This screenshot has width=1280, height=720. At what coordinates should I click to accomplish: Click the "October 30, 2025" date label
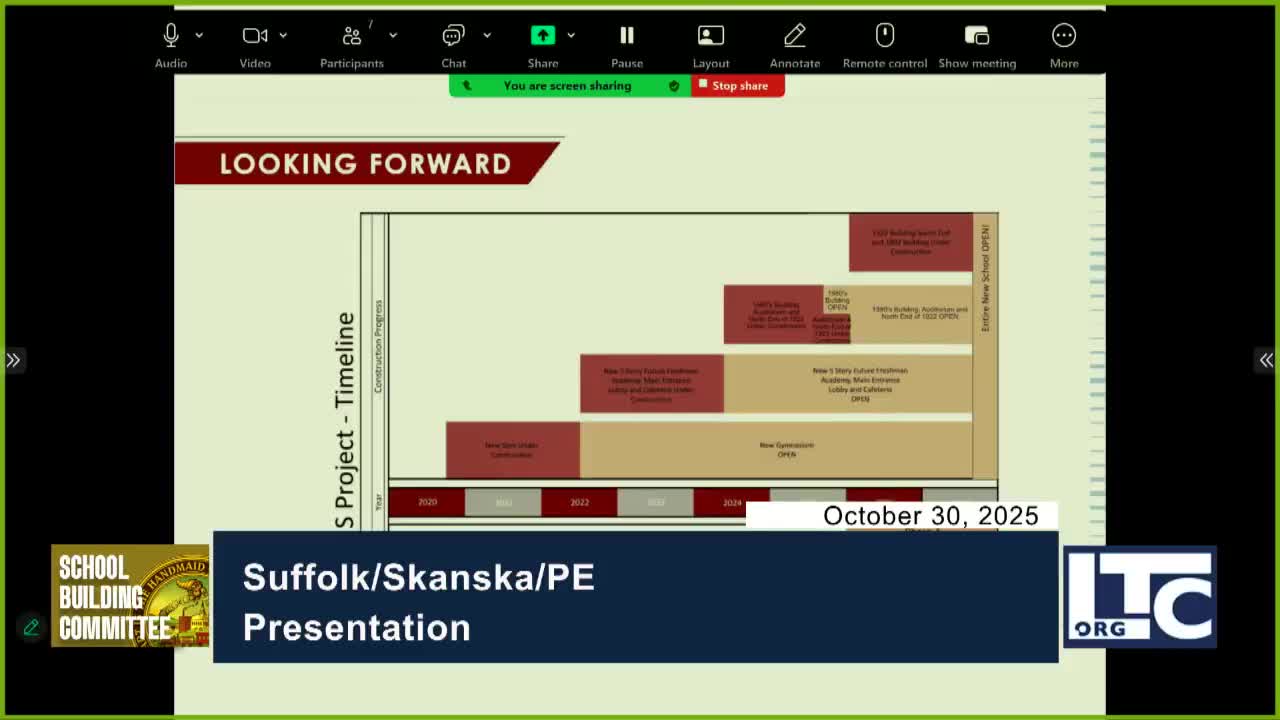point(930,516)
